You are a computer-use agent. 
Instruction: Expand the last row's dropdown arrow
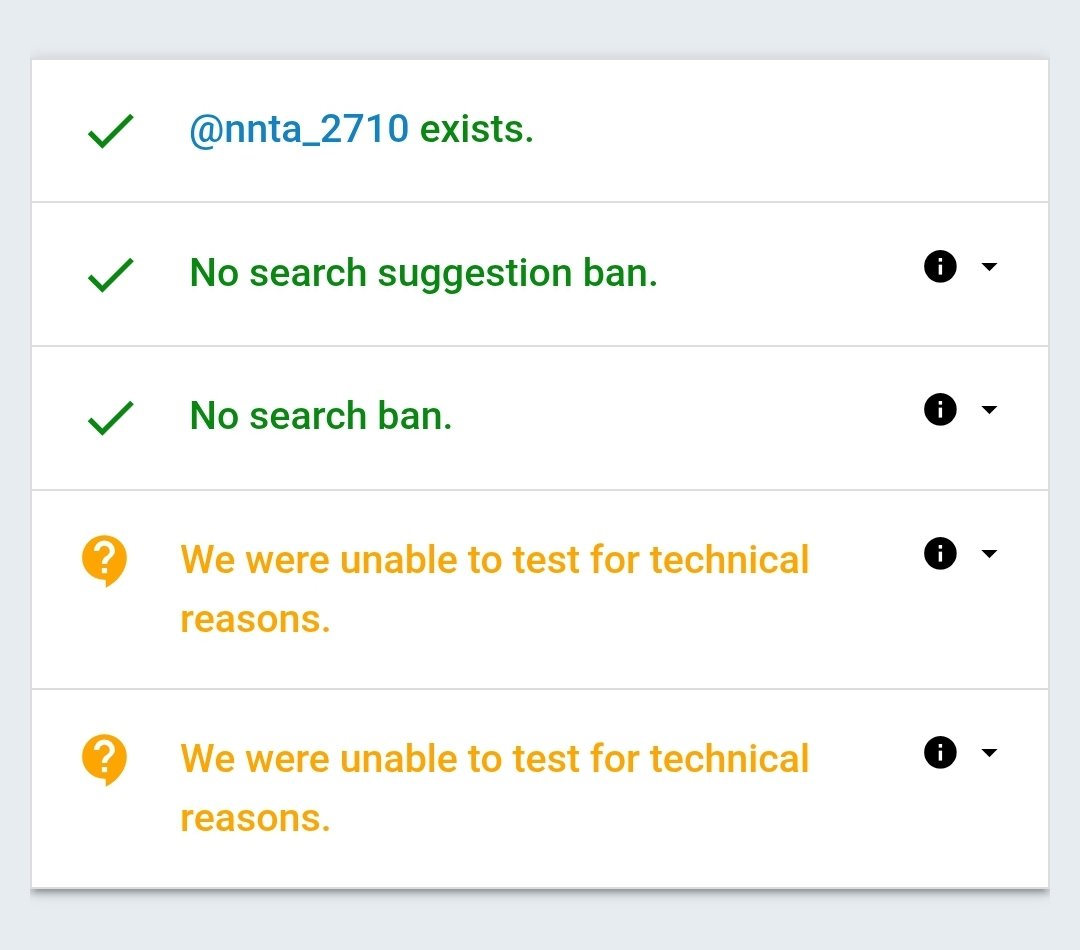(989, 752)
